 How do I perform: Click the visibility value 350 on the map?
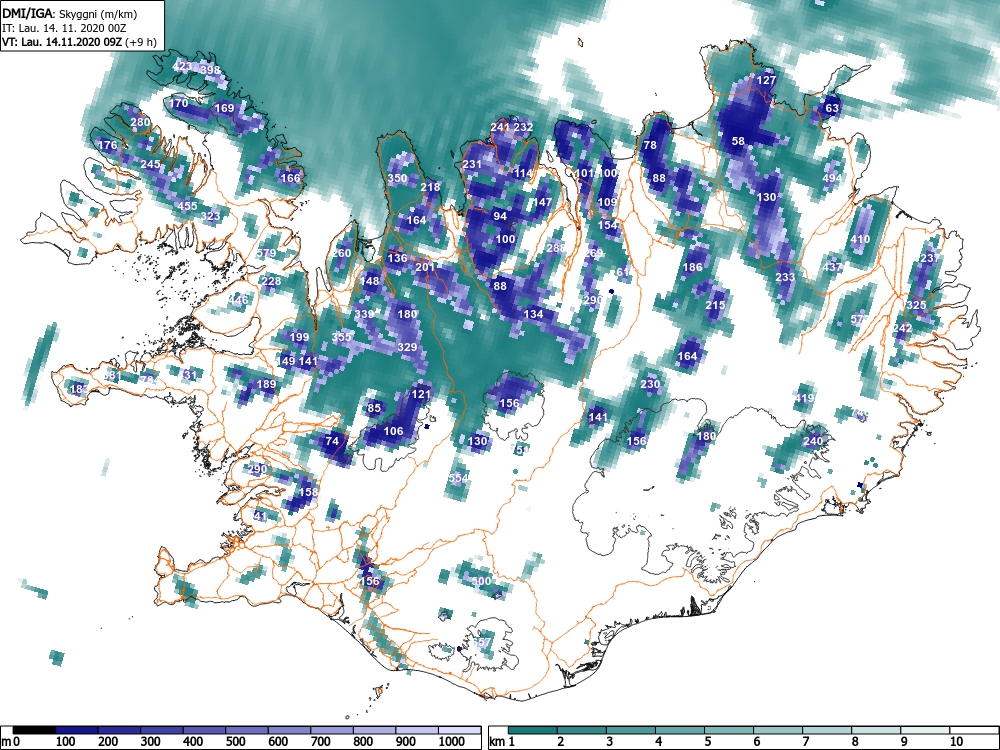click(x=397, y=178)
